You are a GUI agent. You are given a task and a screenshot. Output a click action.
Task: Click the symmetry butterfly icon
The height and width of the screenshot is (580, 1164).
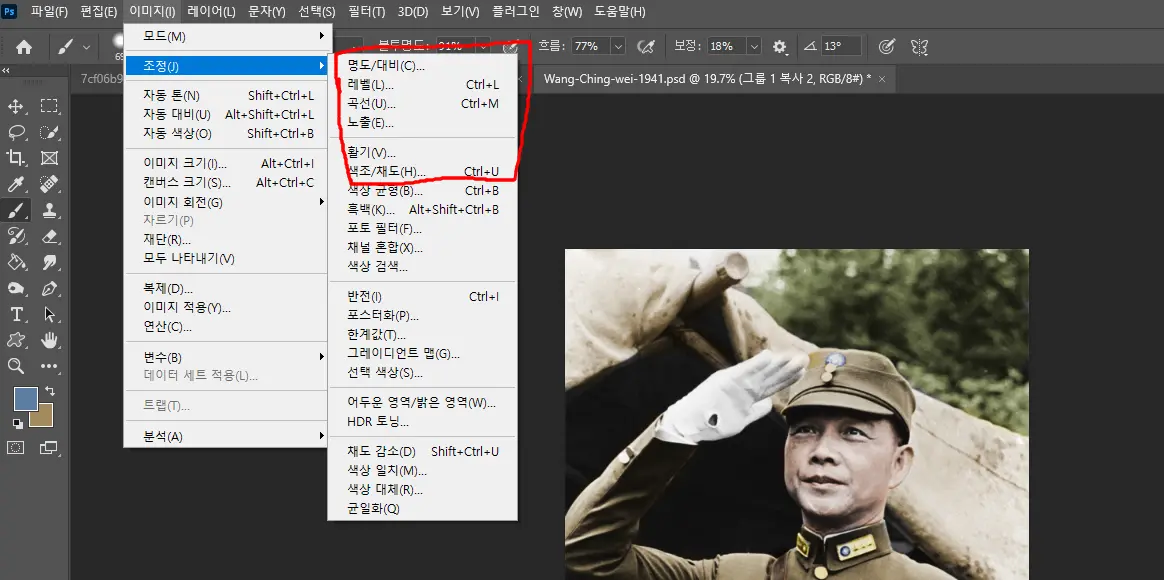pyautogui.click(x=920, y=47)
